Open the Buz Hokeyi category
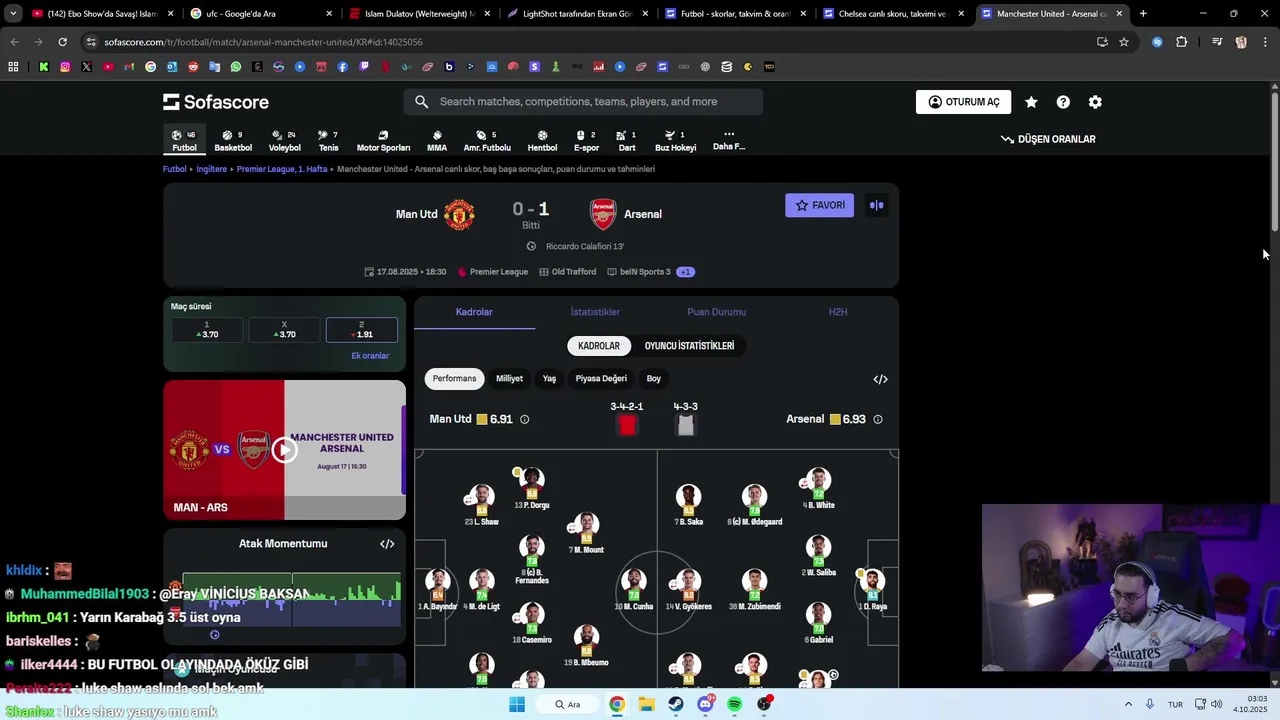Image resolution: width=1280 pixels, height=720 pixels. click(675, 140)
